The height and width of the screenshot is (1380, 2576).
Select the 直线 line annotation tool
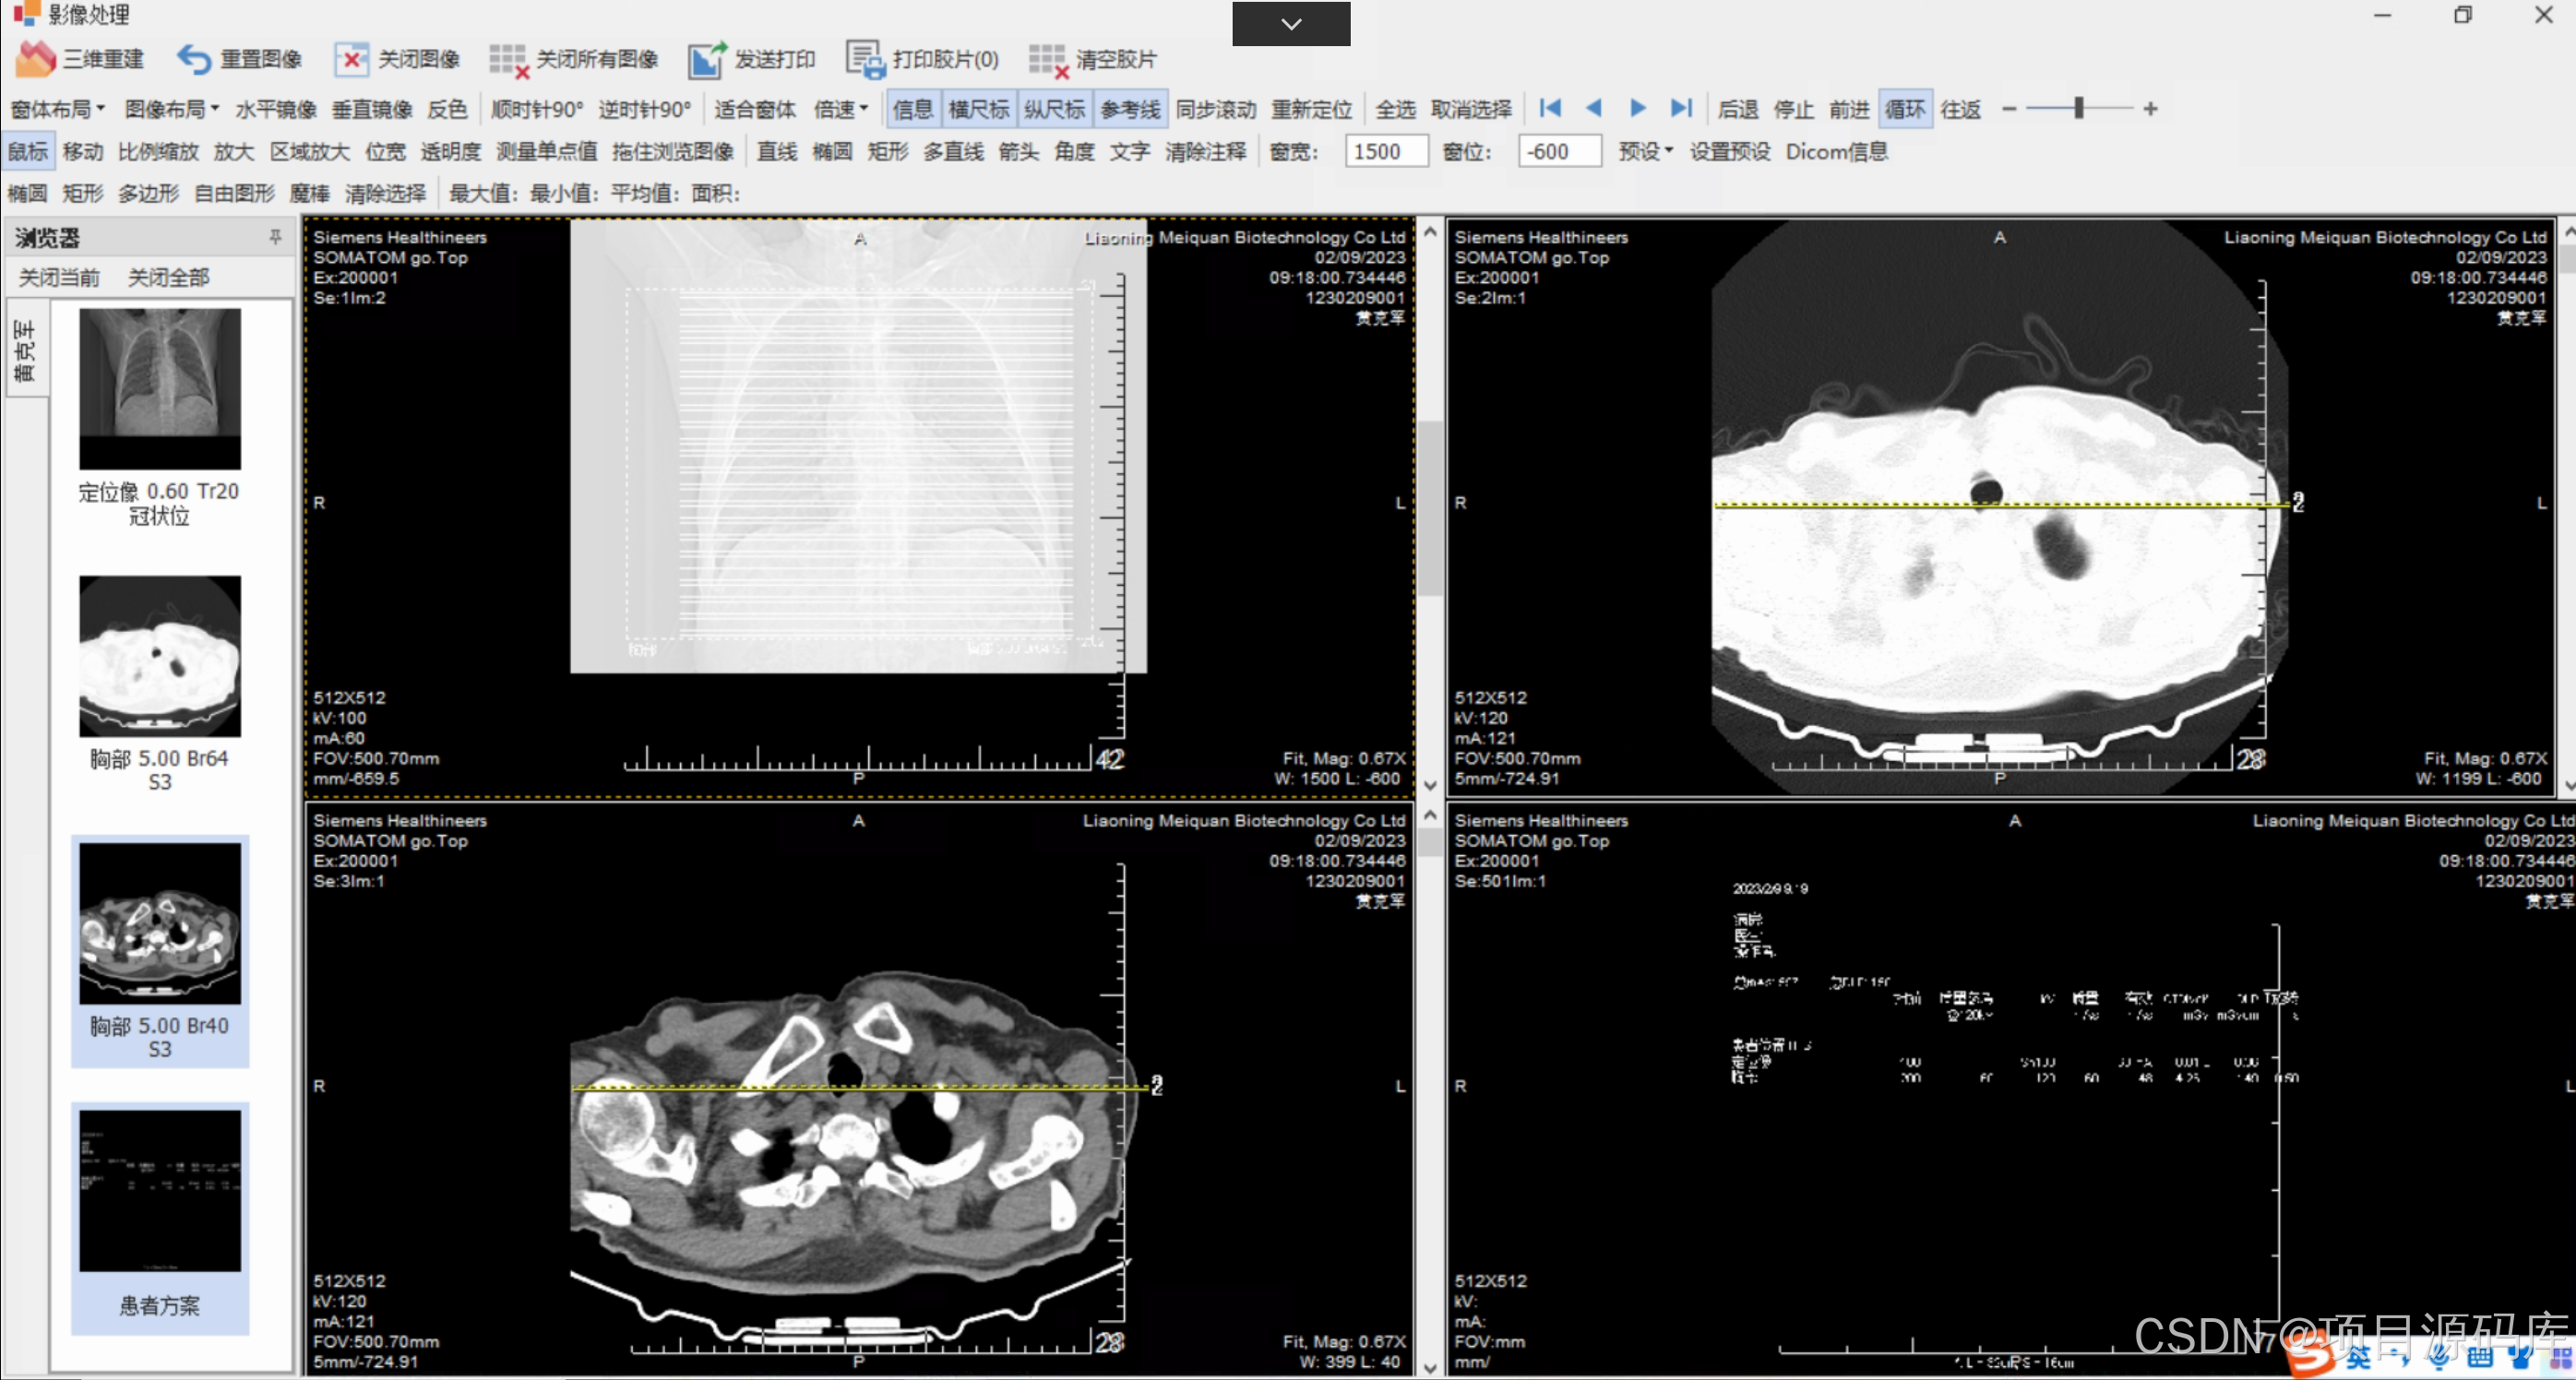pyautogui.click(x=777, y=151)
